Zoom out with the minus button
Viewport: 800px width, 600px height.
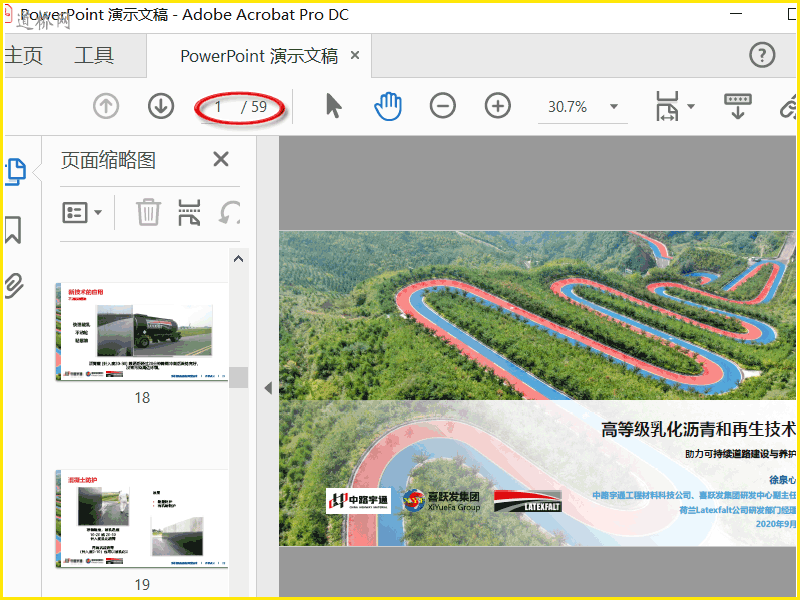point(442,106)
